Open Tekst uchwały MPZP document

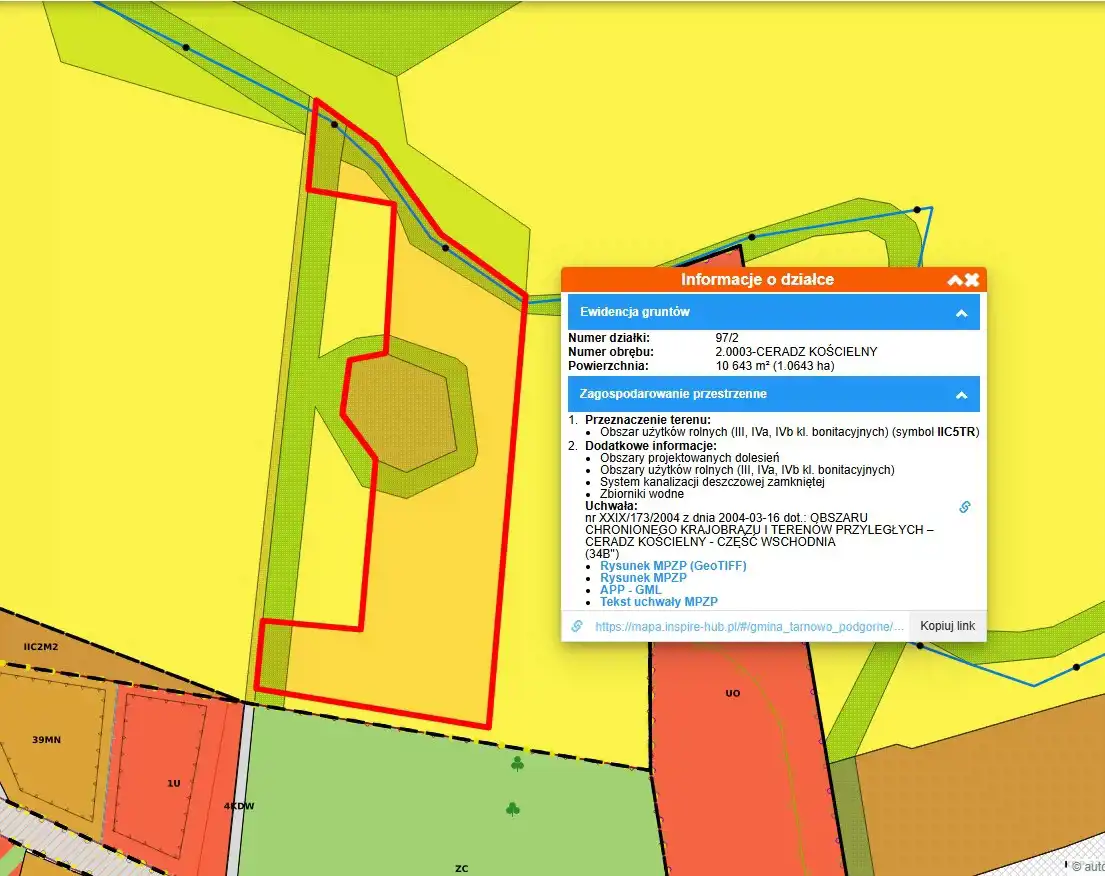(x=658, y=602)
